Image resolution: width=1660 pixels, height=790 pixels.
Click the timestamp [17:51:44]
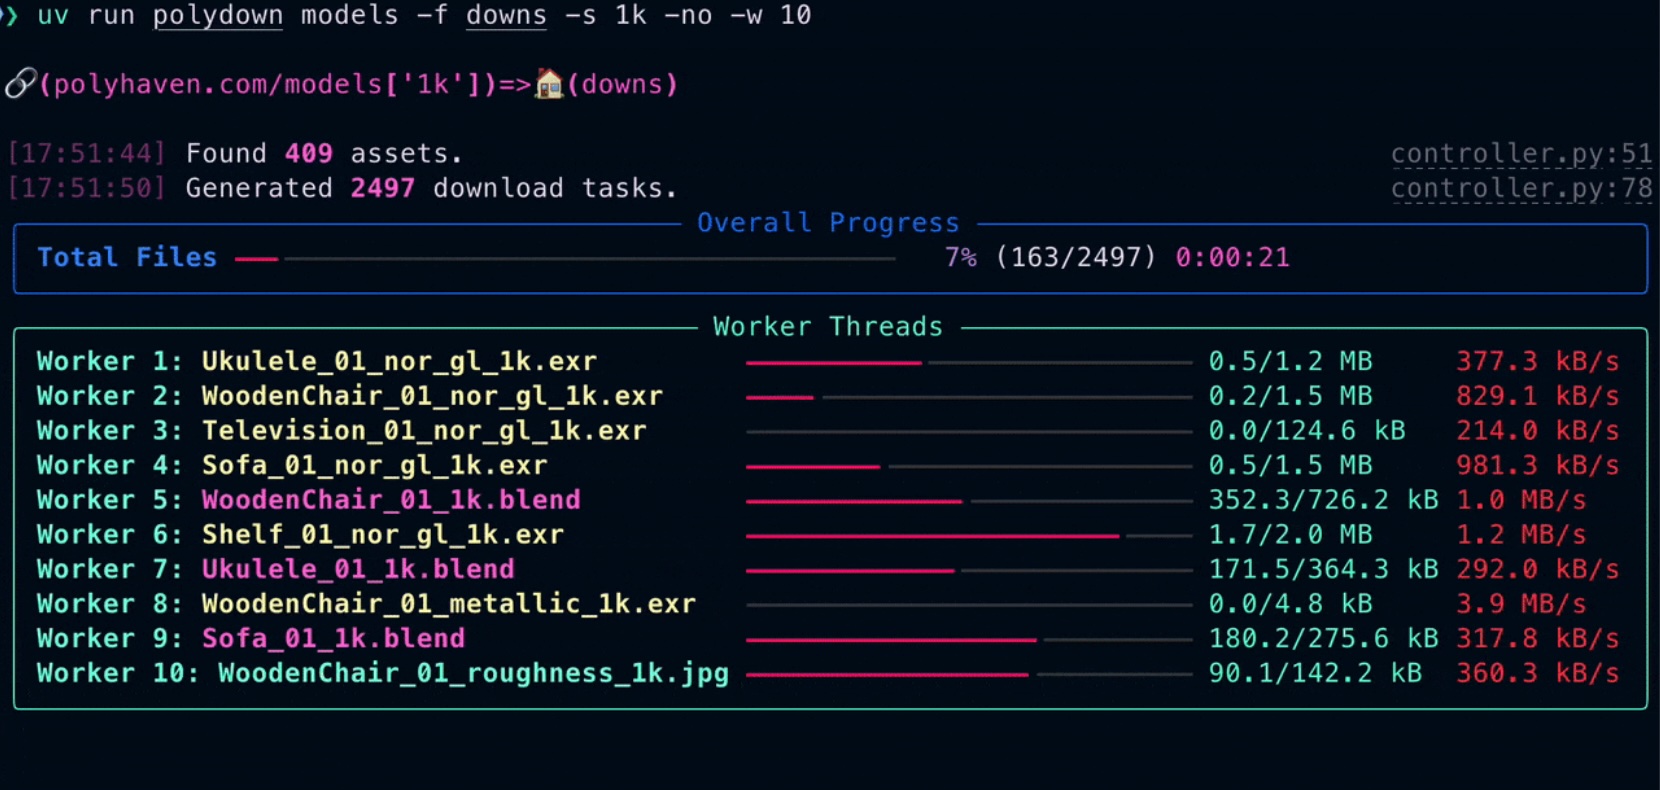tap(86, 154)
